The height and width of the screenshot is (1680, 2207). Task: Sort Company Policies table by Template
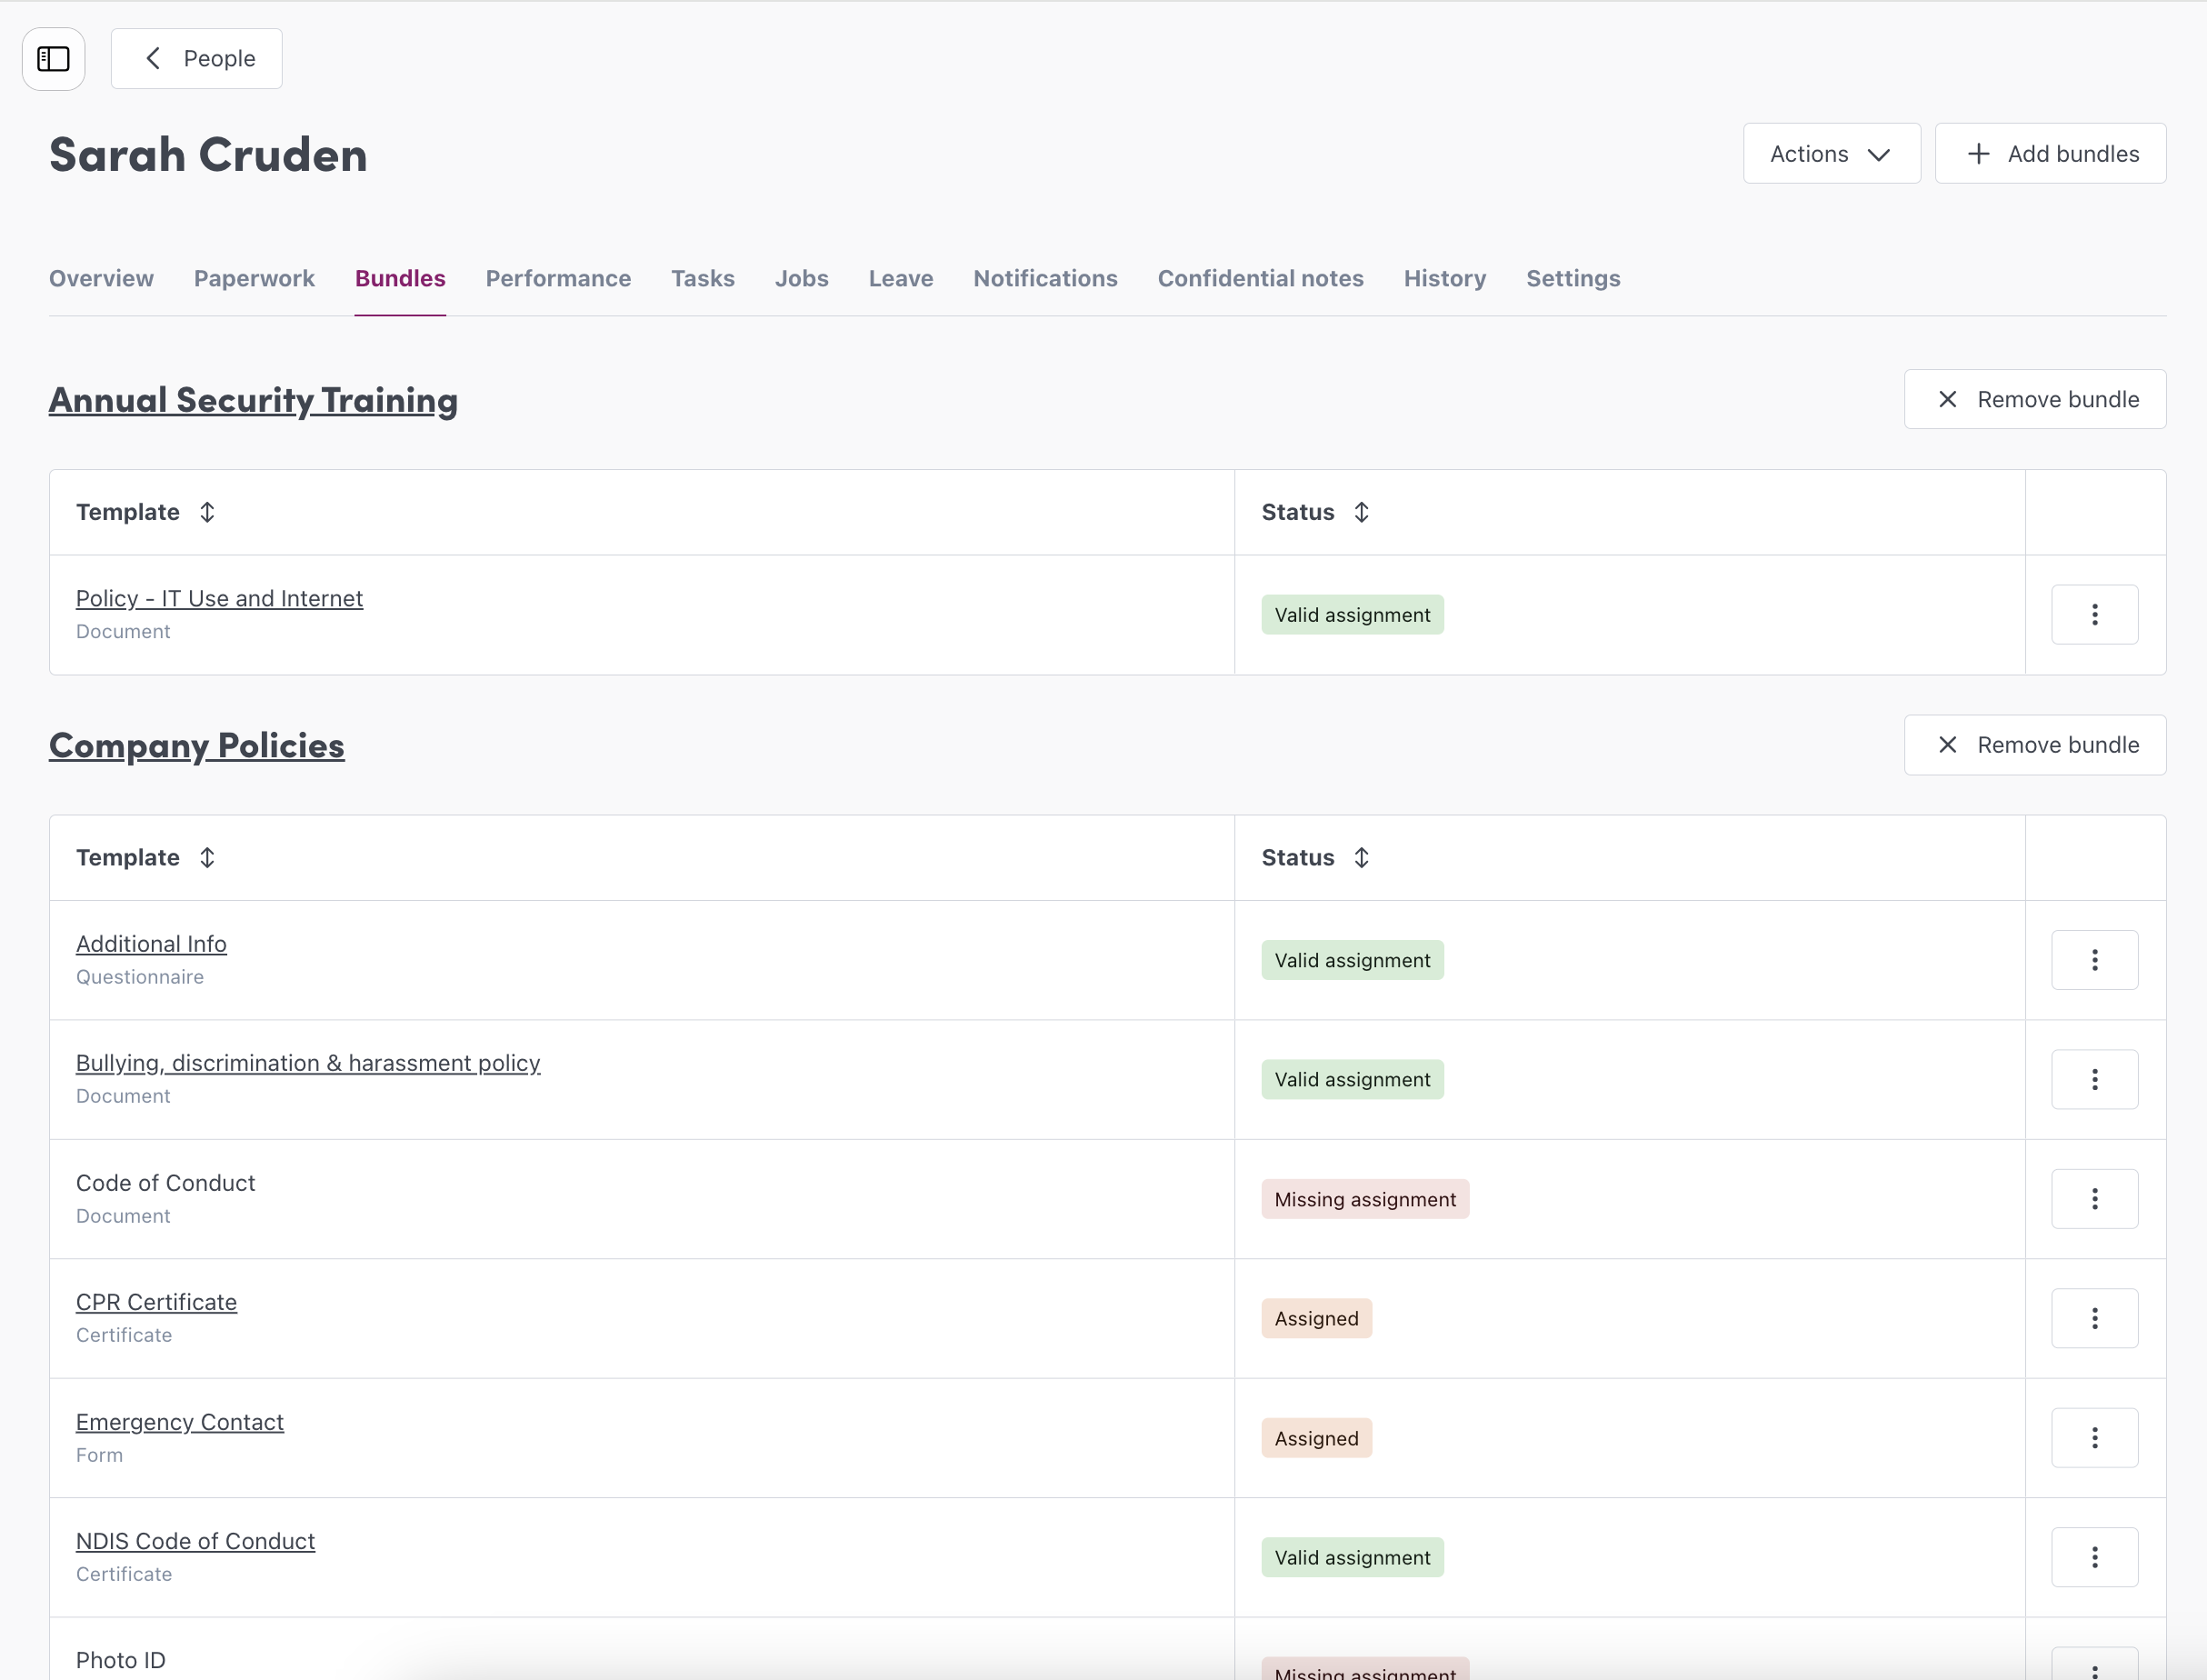tap(207, 858)
